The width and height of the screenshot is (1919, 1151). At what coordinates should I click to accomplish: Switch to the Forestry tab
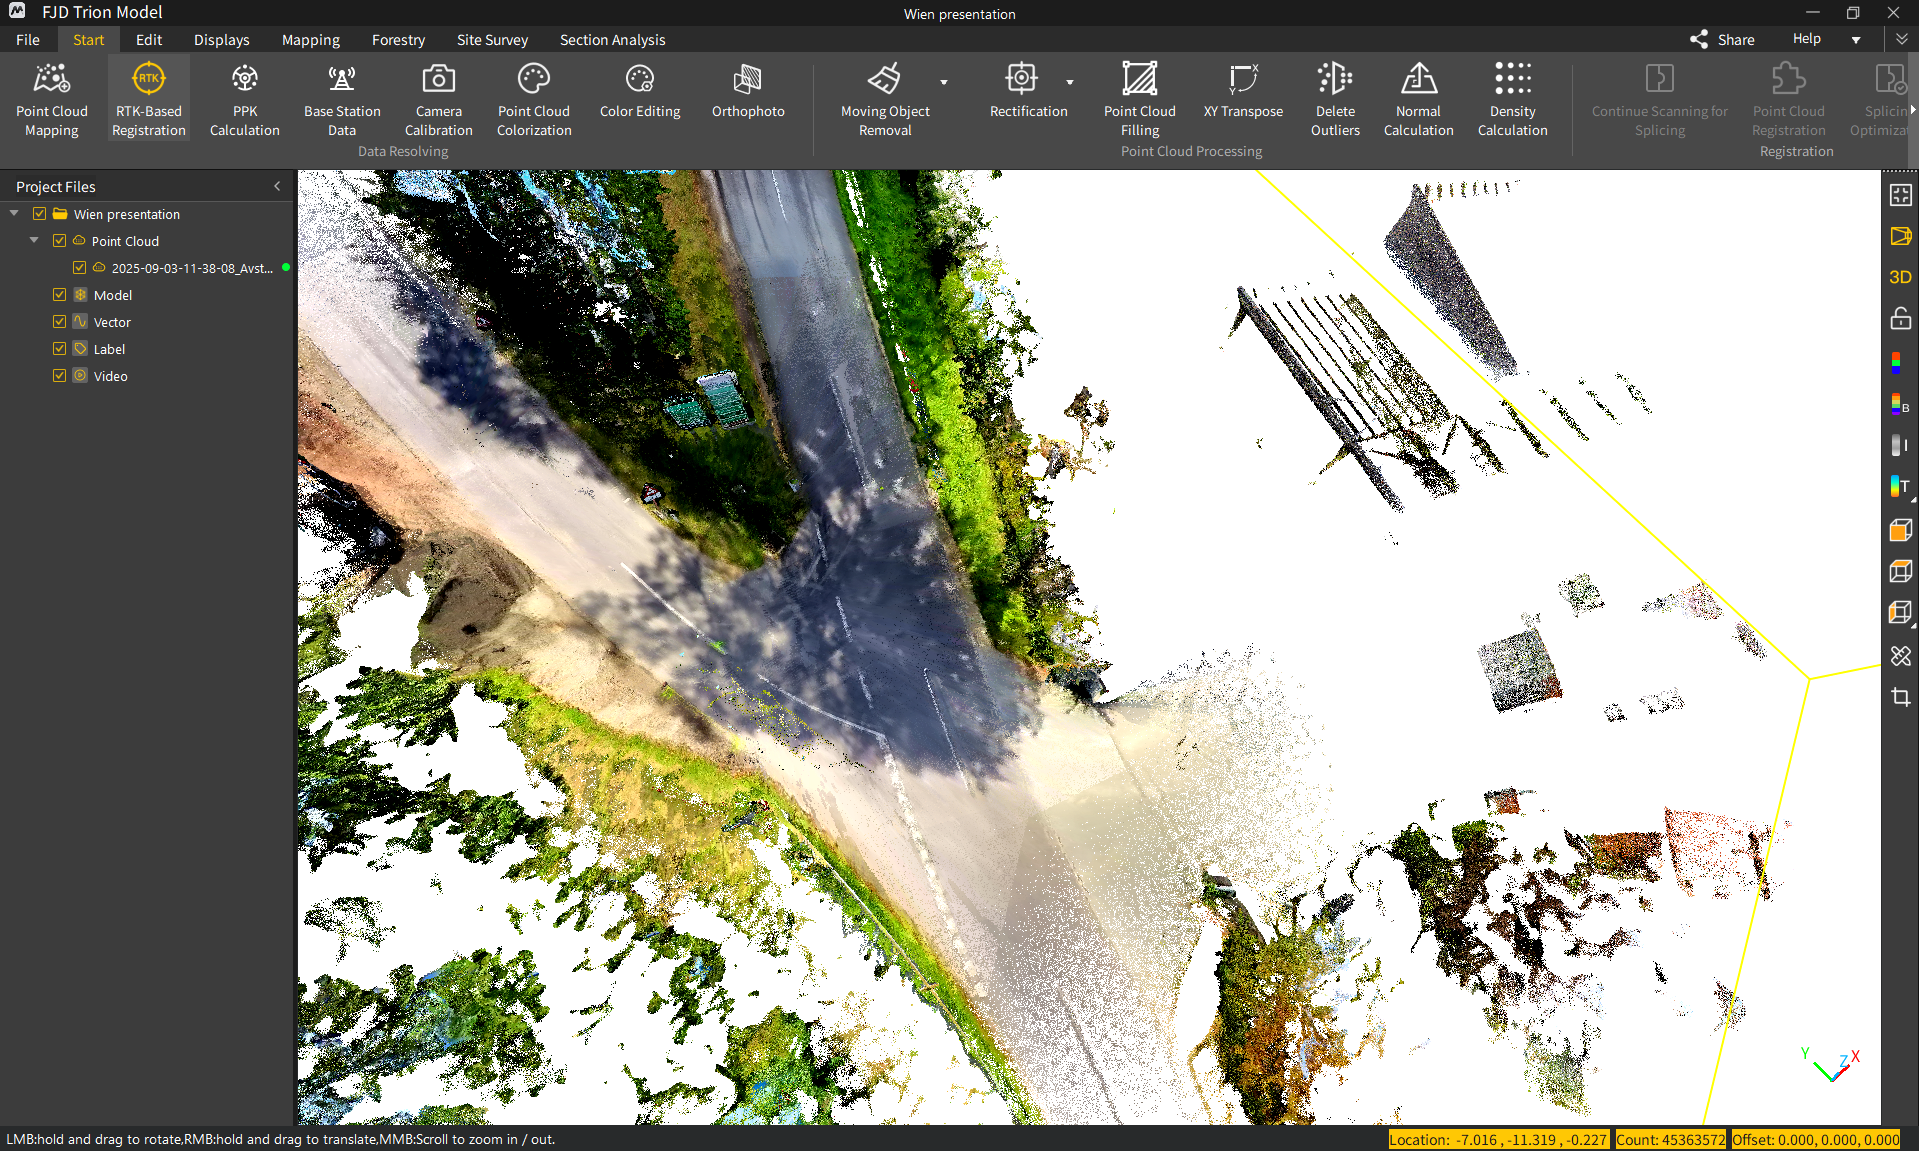click(x=398, y=39)
